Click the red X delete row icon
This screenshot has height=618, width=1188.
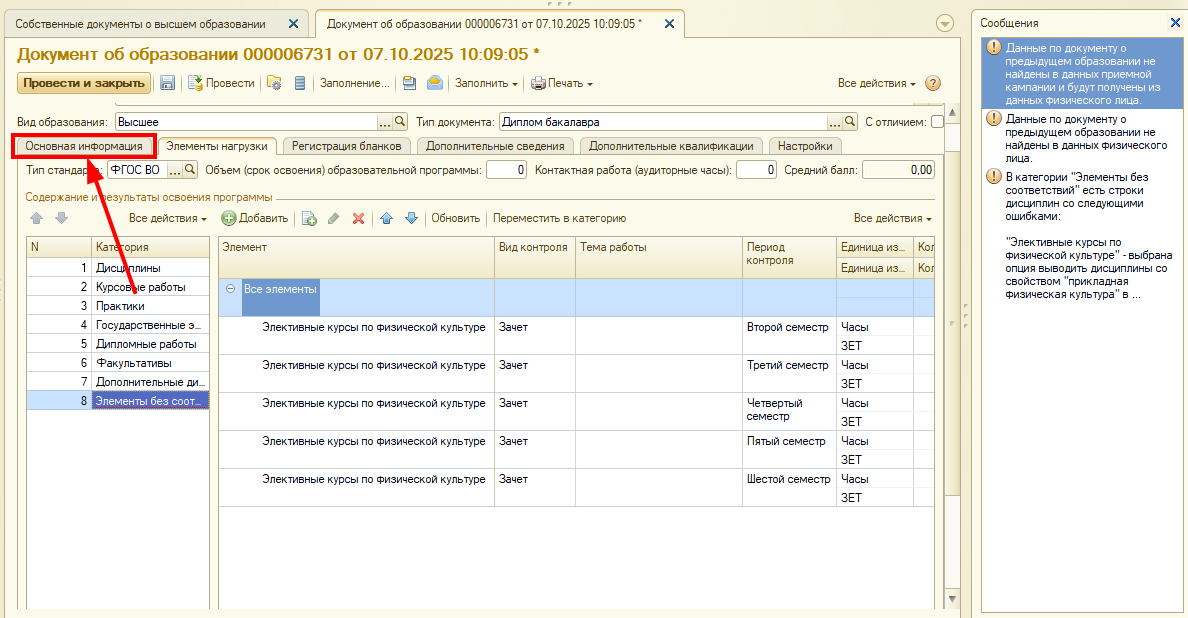click(x=358, y=218)
